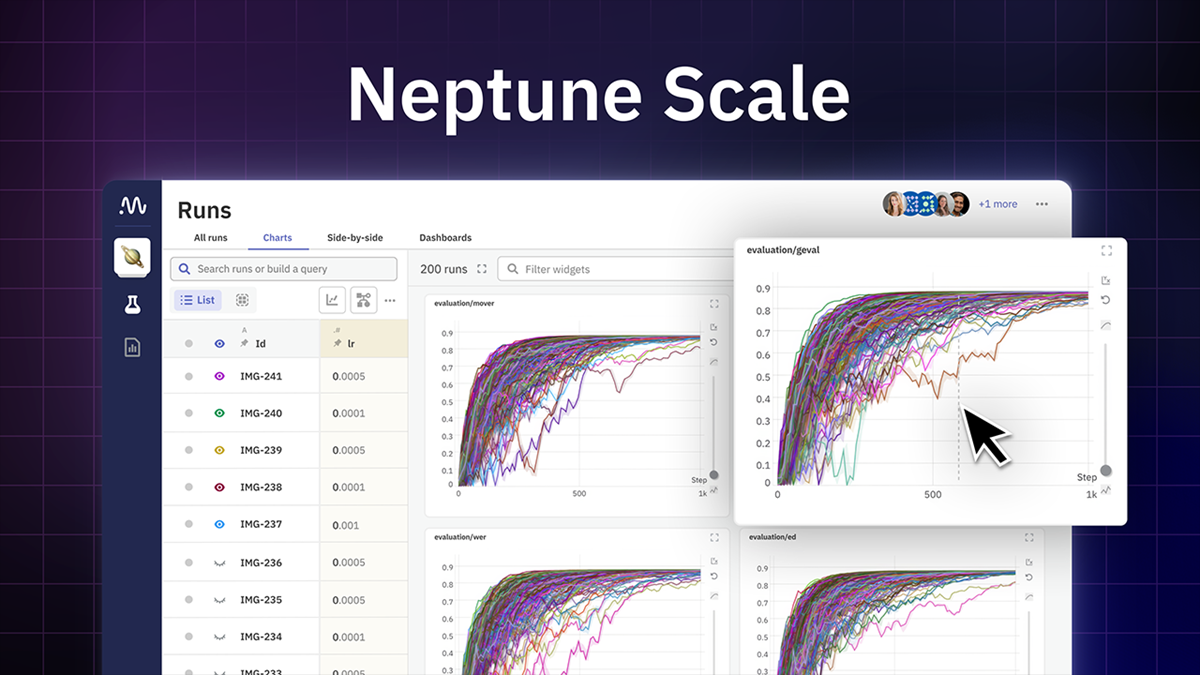This screenshot has width=1200, height=675.
Task: Click the smoothing slider handle on evaluation/geval
Action: pyautogui.click(x=1106, y=470)
